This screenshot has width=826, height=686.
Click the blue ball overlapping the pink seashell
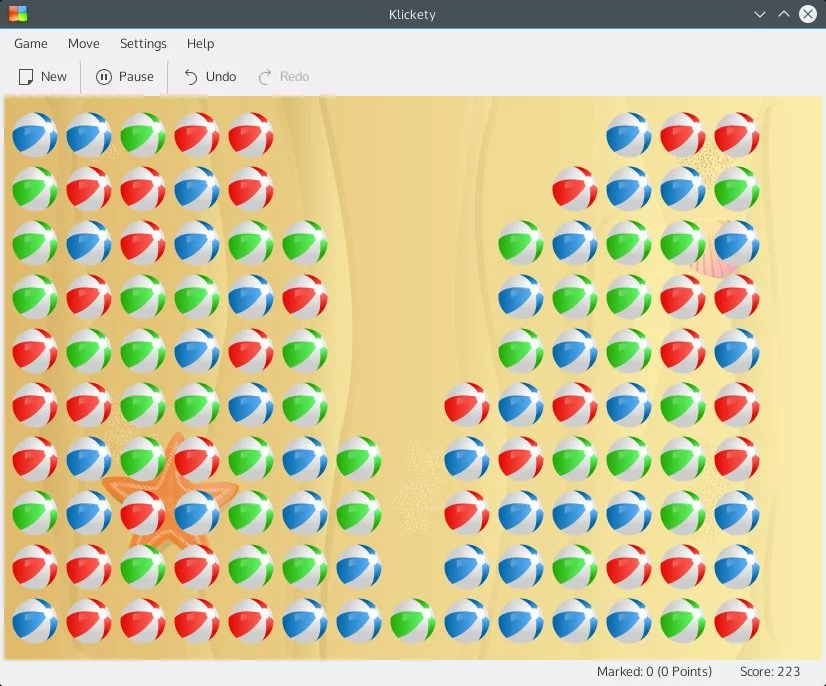736,243
